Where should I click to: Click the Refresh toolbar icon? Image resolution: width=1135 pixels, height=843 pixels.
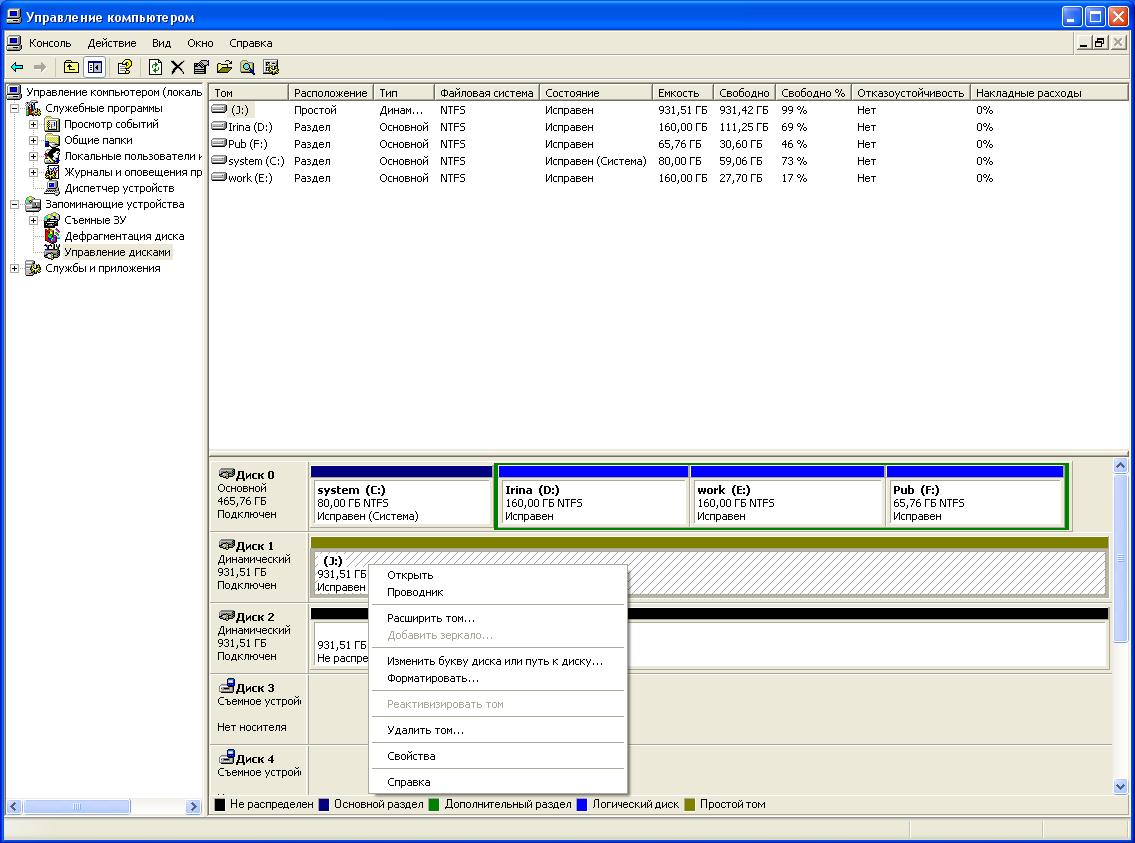coord(155,67)
